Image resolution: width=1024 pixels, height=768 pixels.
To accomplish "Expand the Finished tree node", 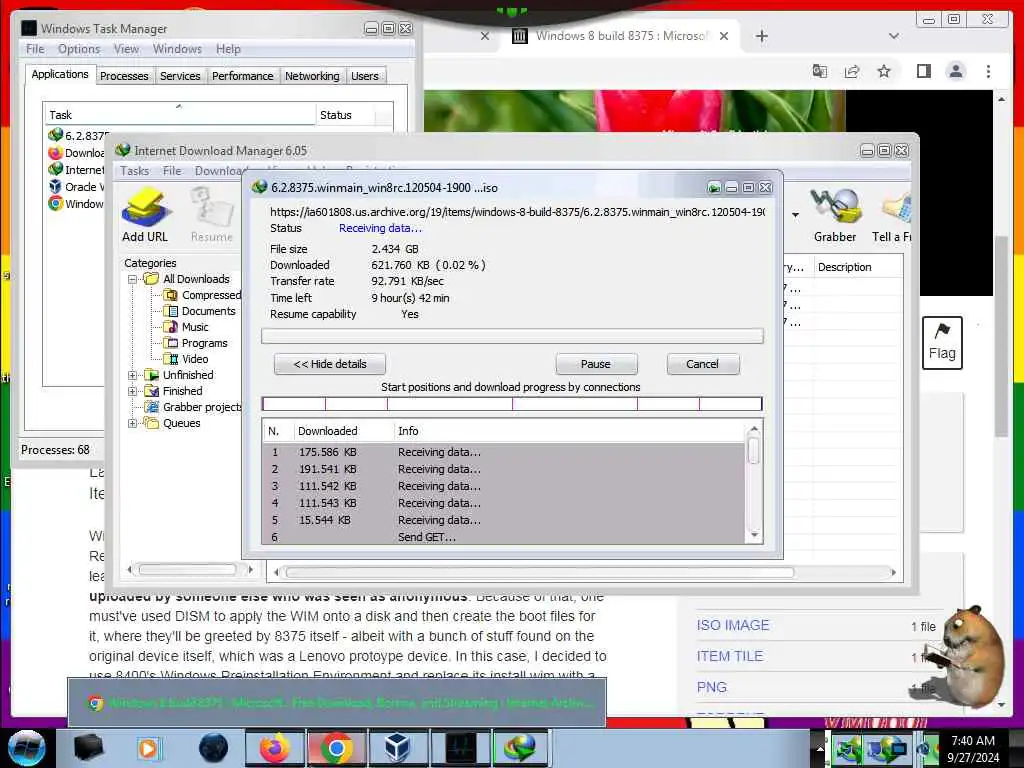I will (x=132, y=391).
